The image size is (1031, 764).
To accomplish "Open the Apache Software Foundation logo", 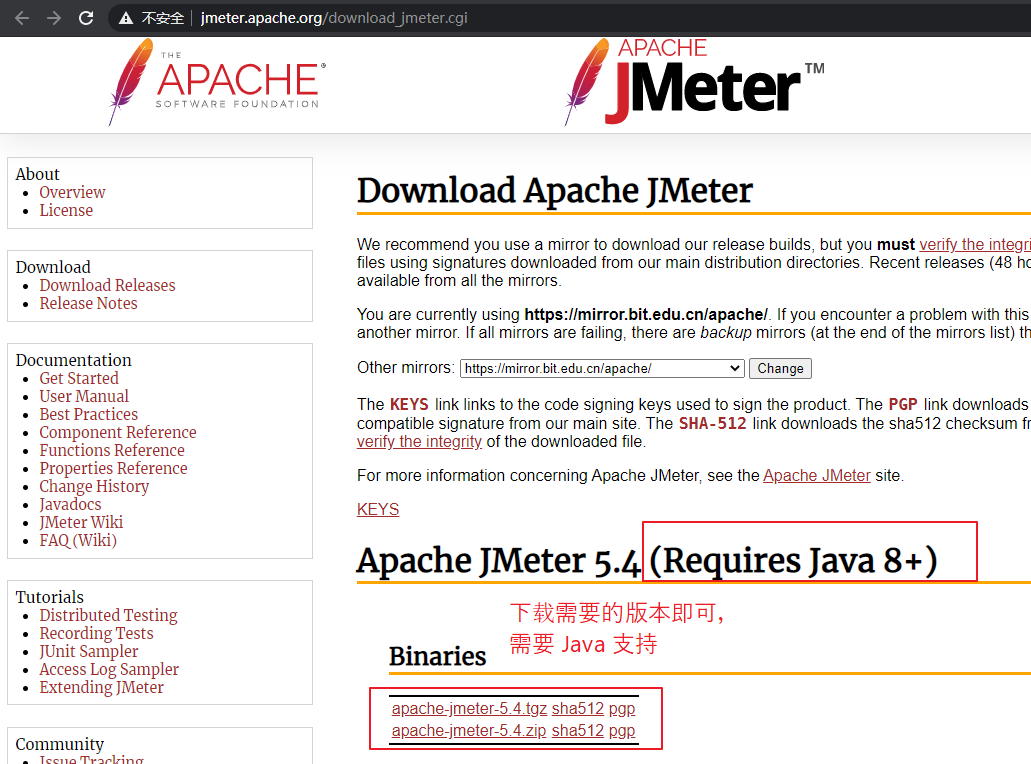I will click(x=217, y=82).
